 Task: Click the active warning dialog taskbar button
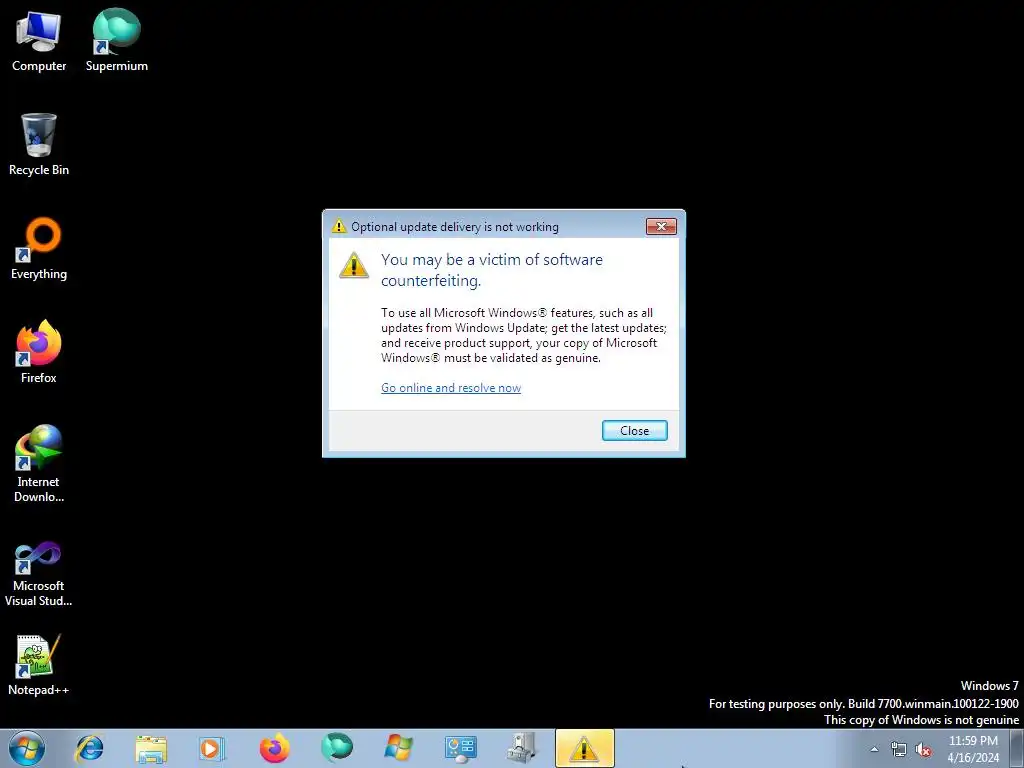[x=584, y=748]
